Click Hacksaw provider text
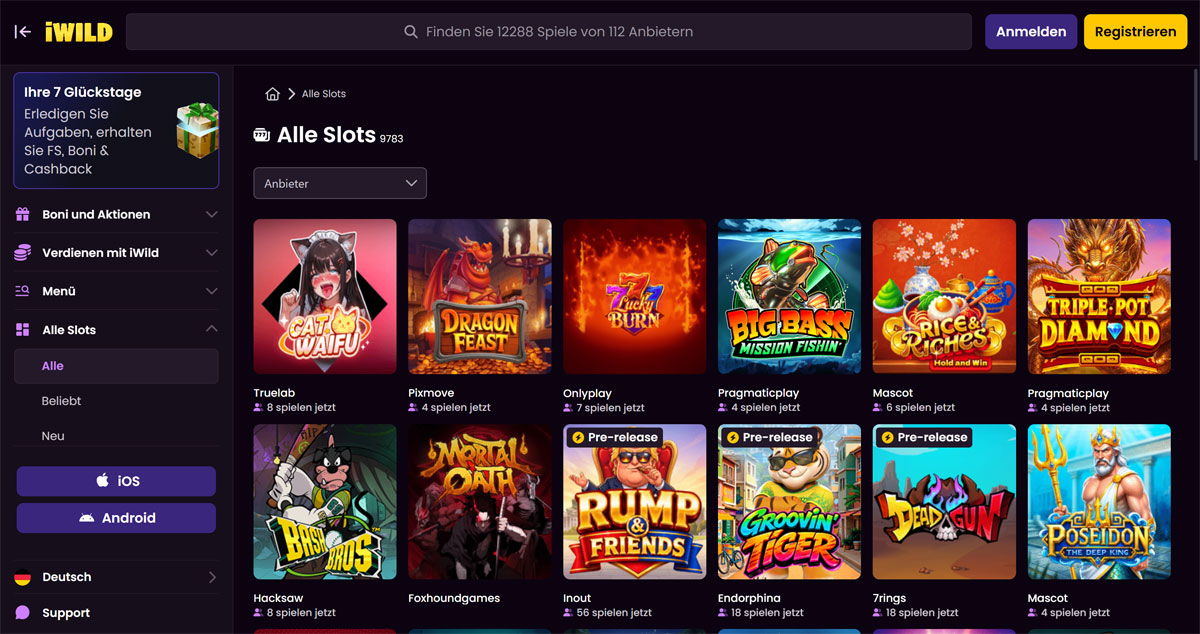The image size is (1200, 634). coord(278,598)
